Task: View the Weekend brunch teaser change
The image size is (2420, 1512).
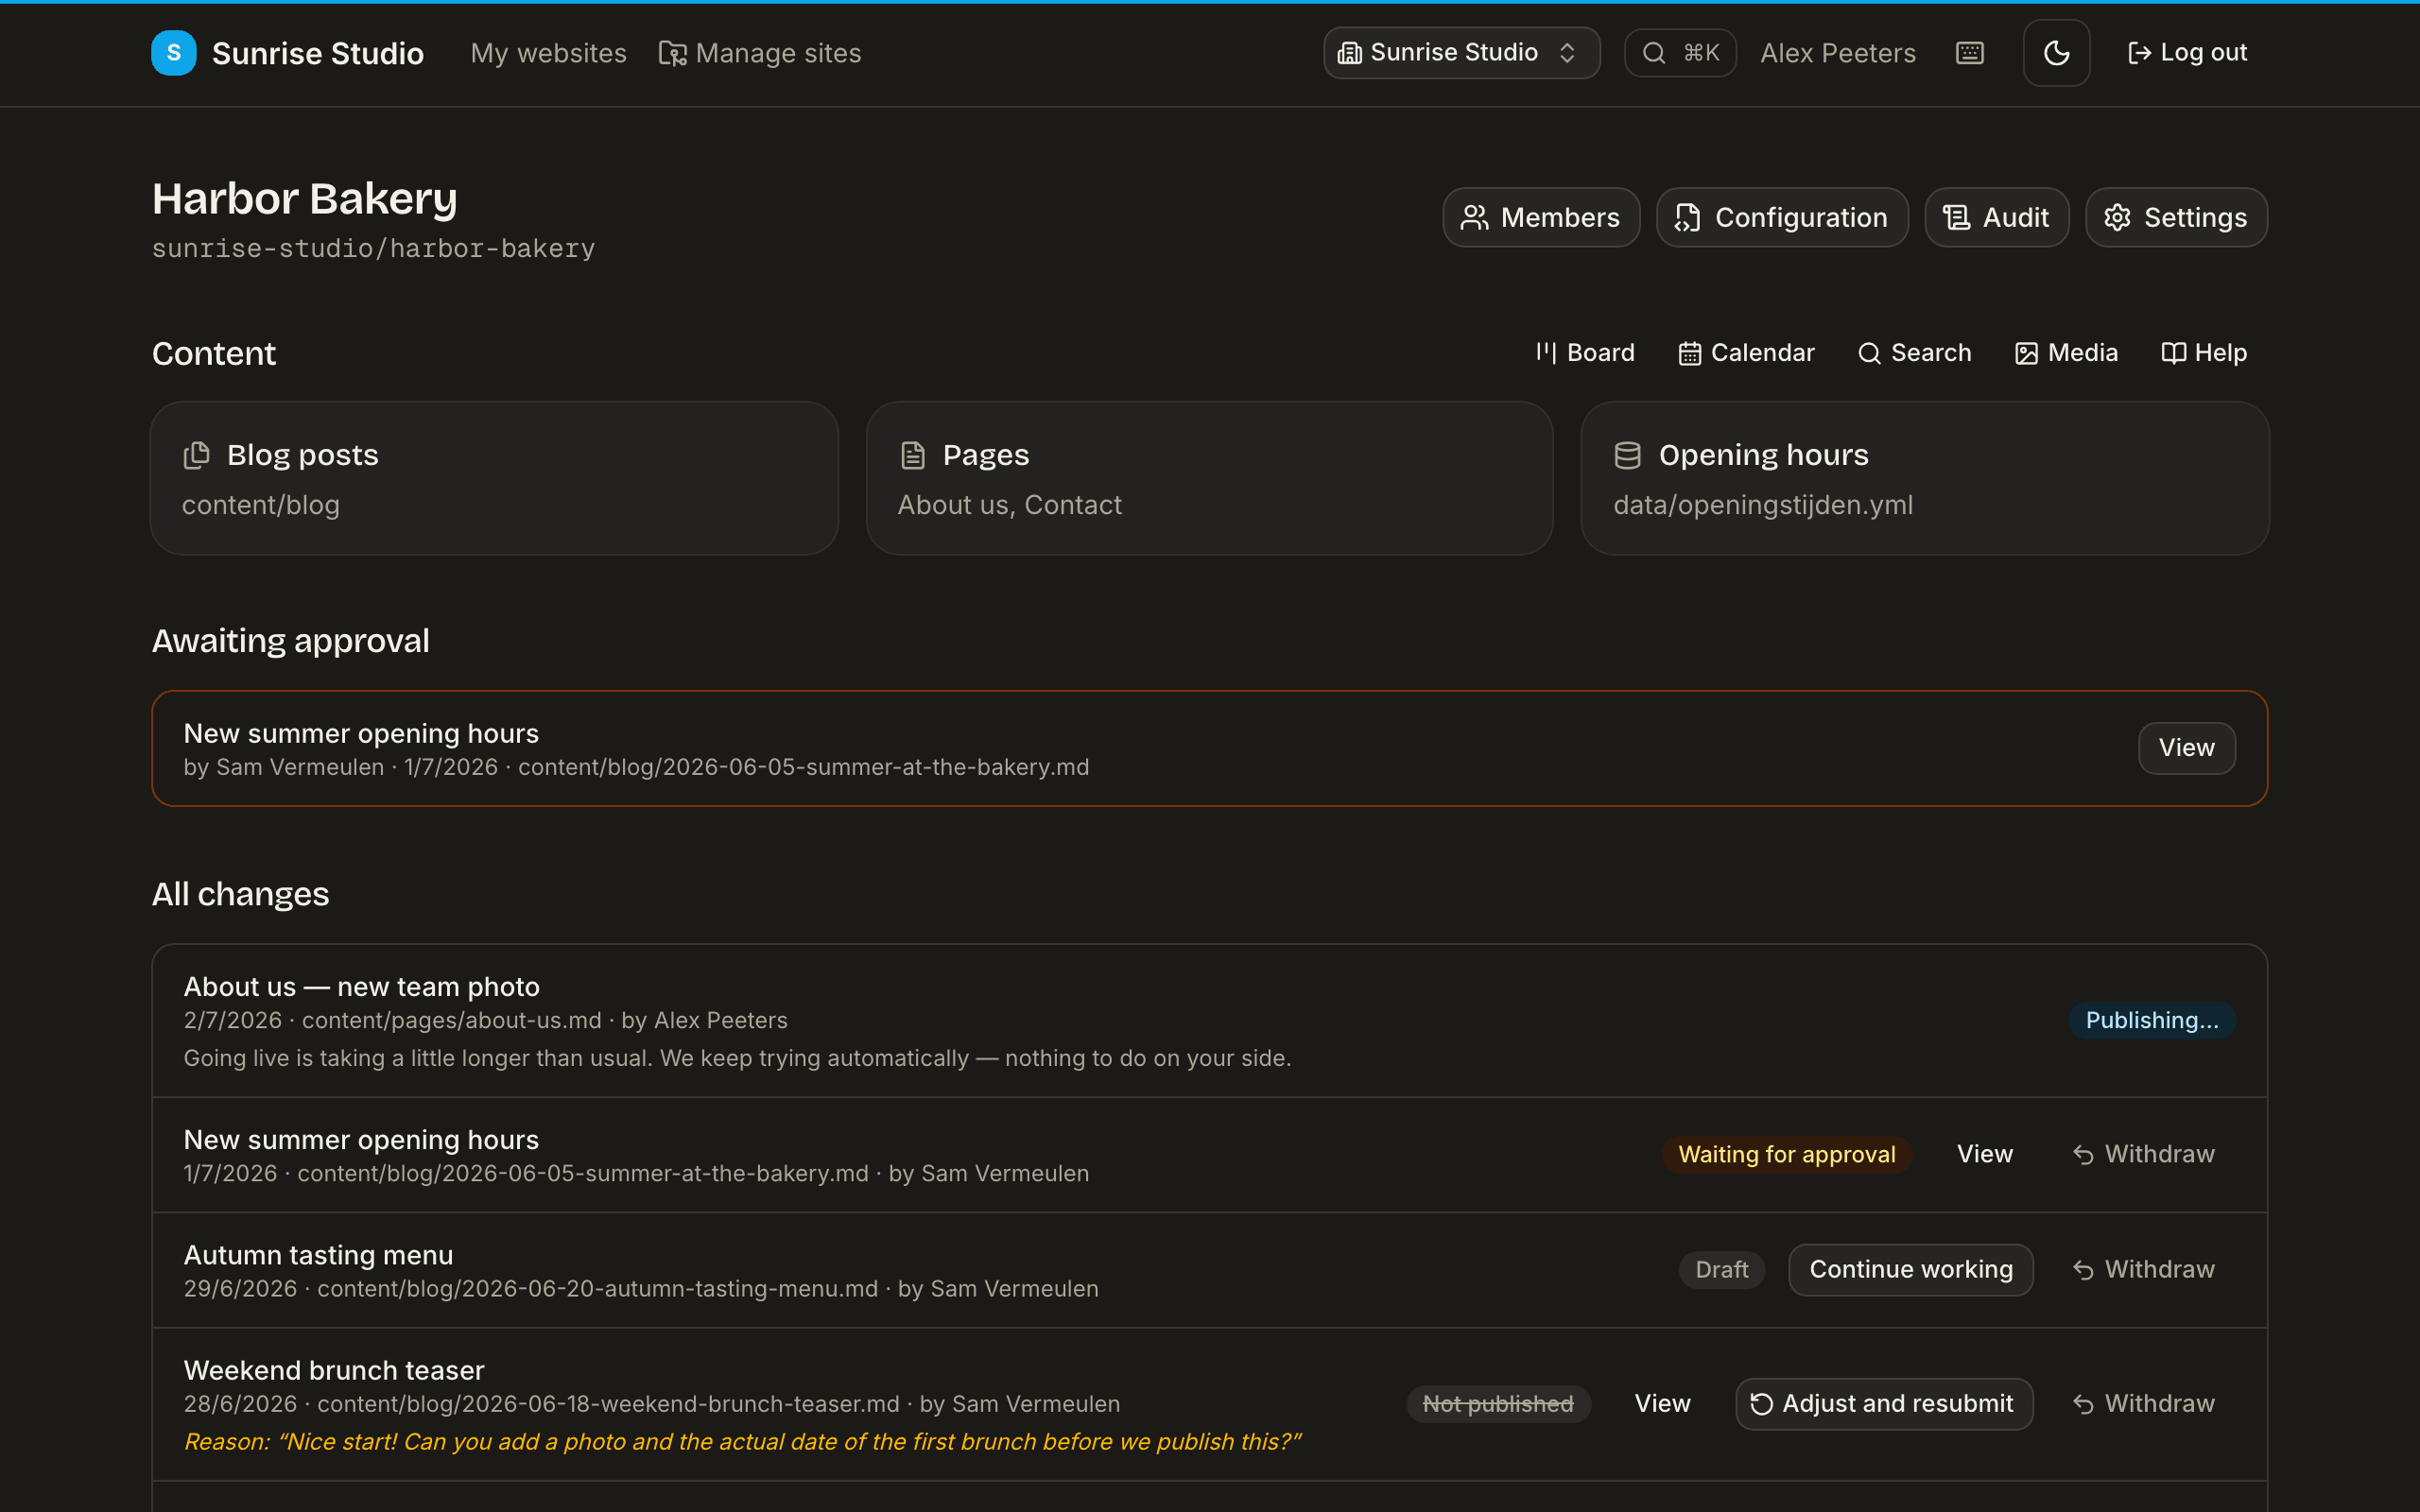Action: tap(1662, 1404)
